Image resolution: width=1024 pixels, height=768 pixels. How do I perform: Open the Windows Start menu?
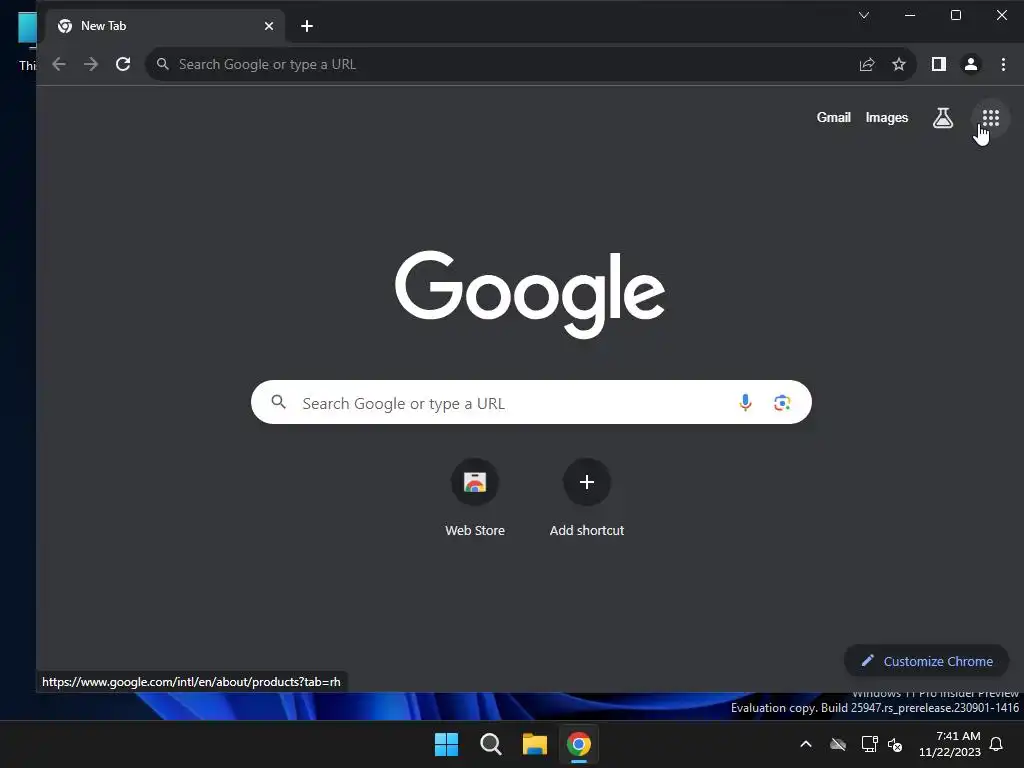(447, 744)
